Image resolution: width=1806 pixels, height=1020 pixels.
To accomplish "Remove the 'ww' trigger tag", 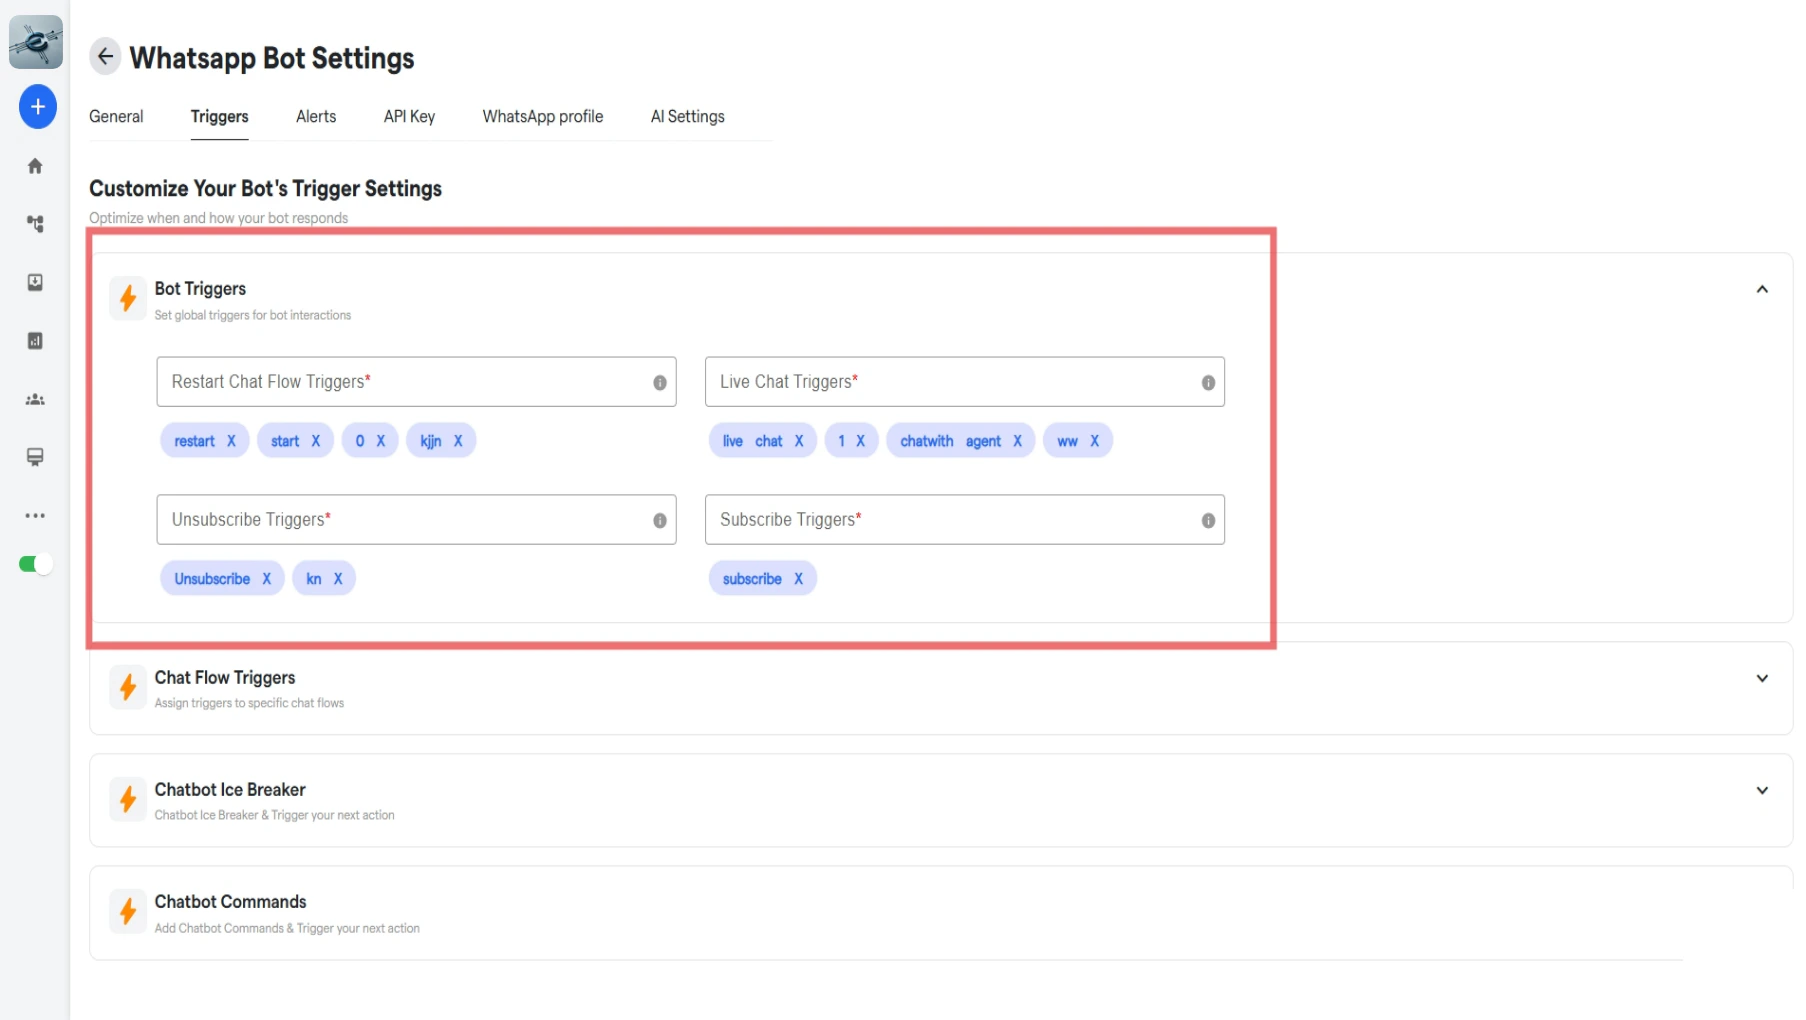I will [1094, 441].
